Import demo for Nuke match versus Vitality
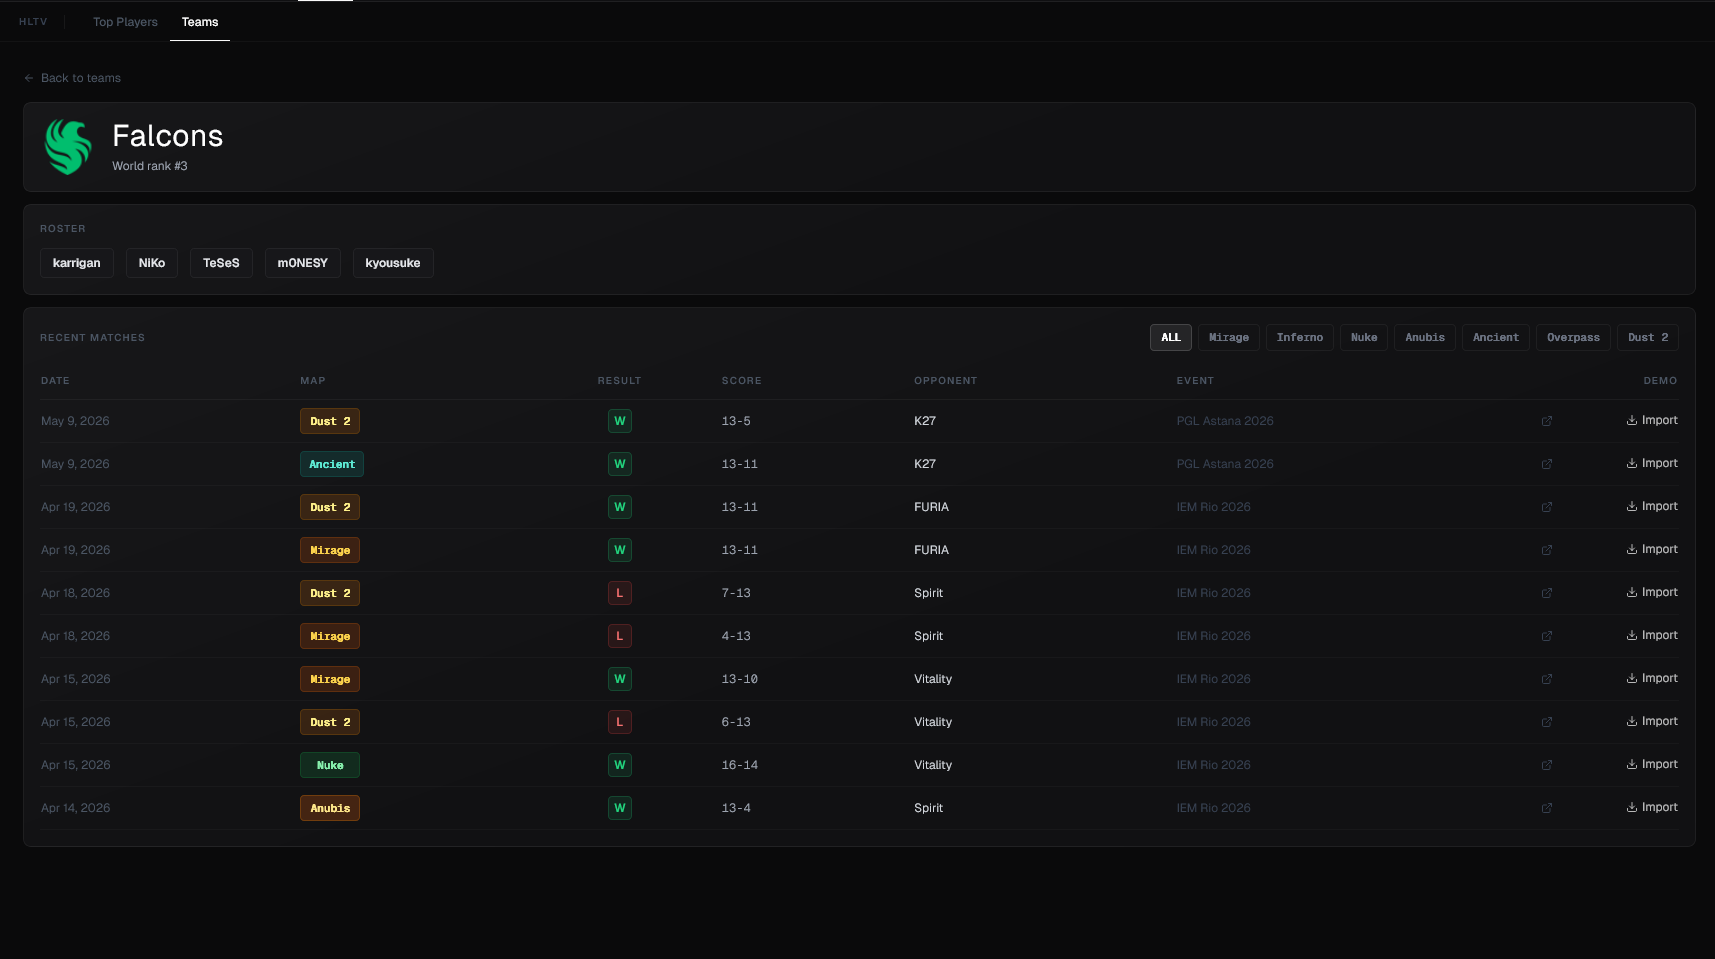The image size is (1715, 959). pos(1652,764)
